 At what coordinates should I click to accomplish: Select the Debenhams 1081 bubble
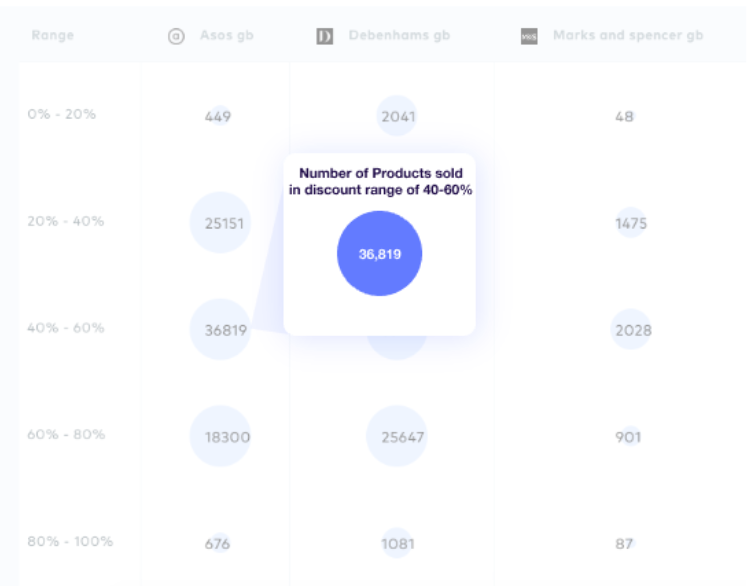(x=397, y=543)
